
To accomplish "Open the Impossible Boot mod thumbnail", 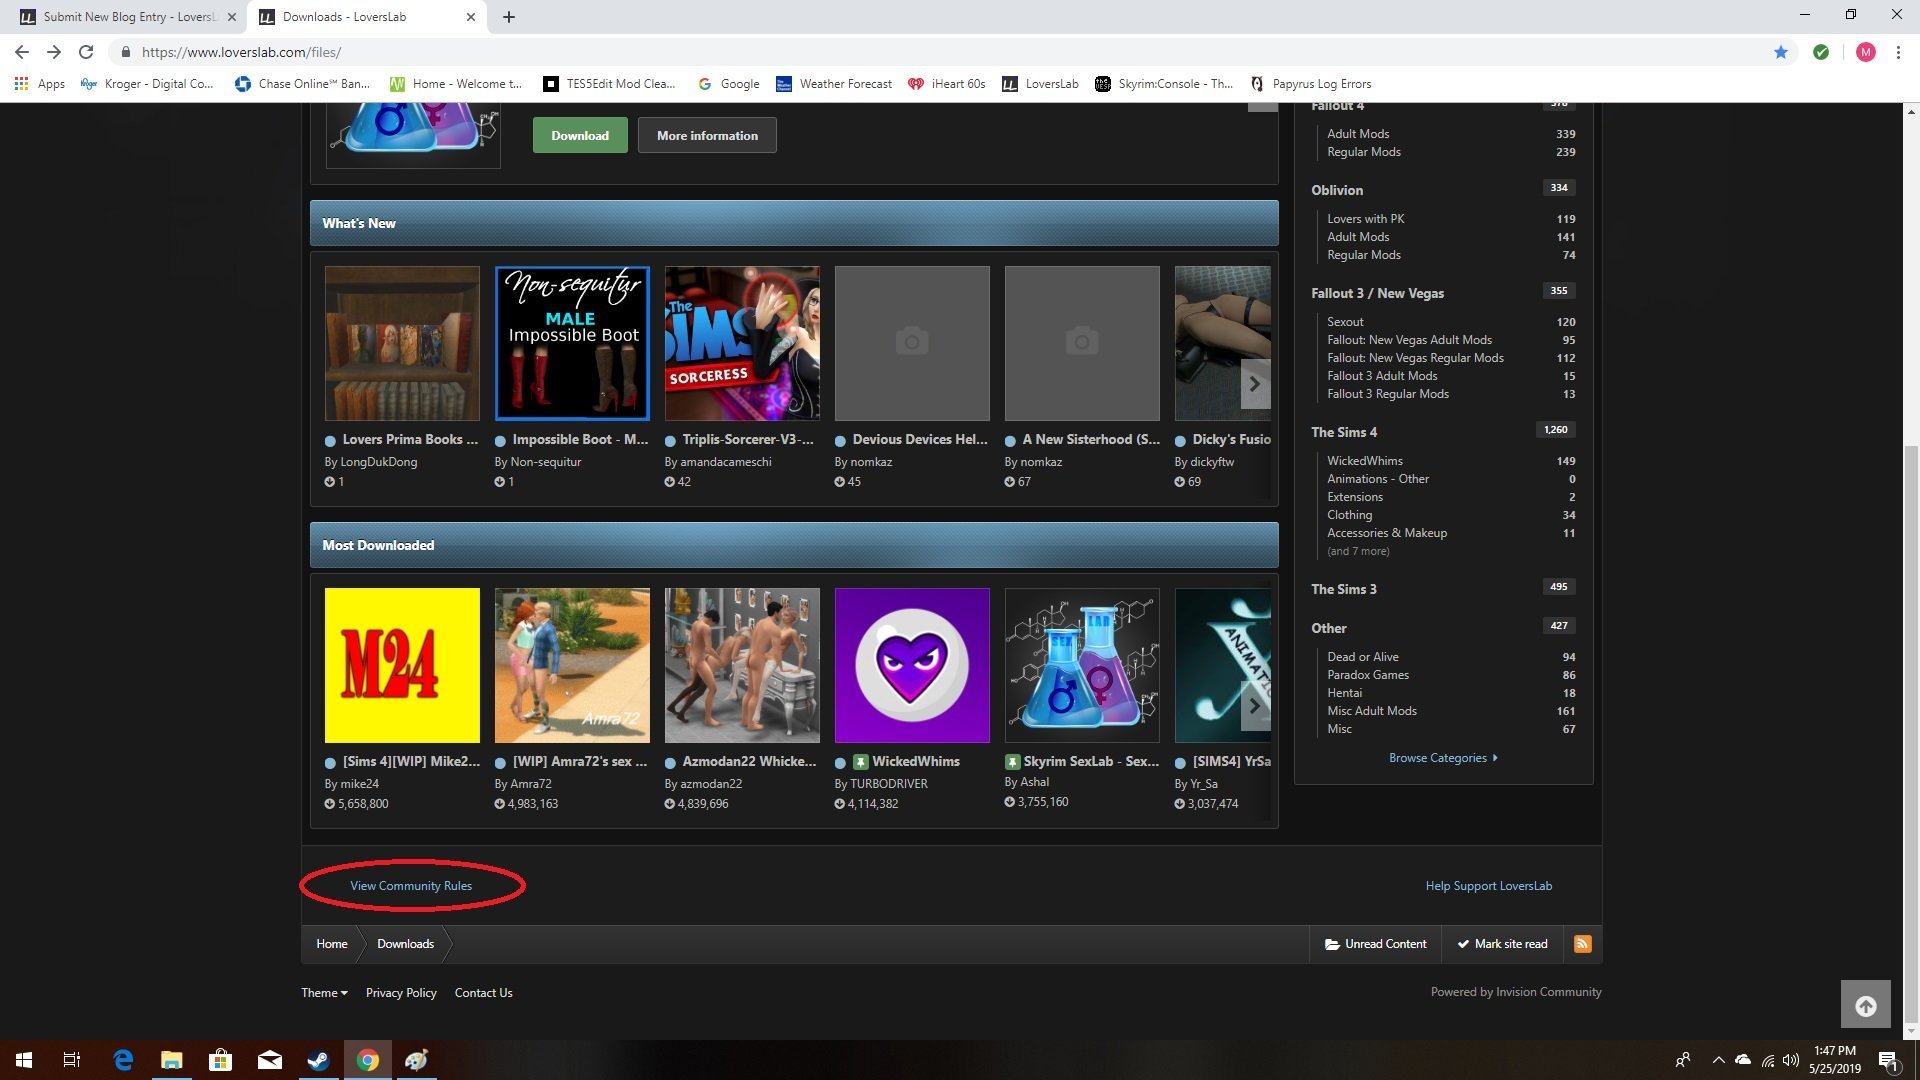I will click(x=572, y=343).
